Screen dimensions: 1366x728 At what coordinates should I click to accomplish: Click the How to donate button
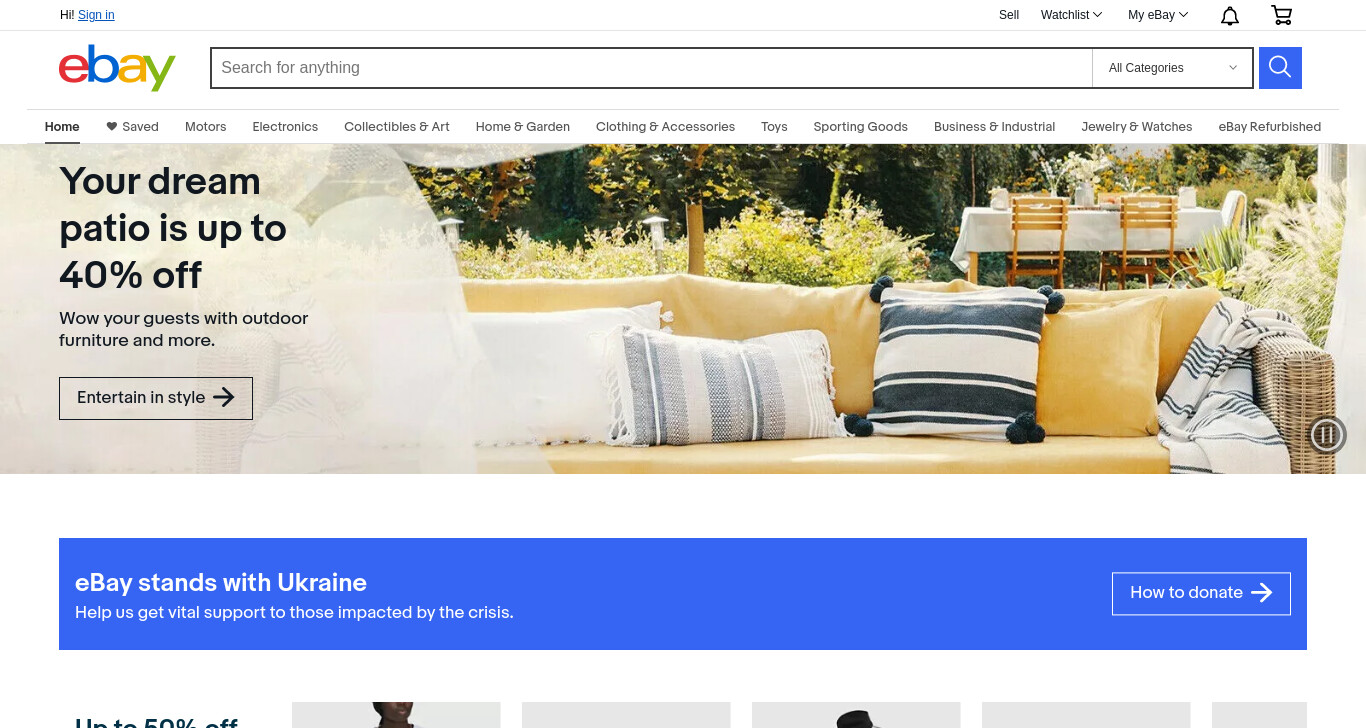1201,593
